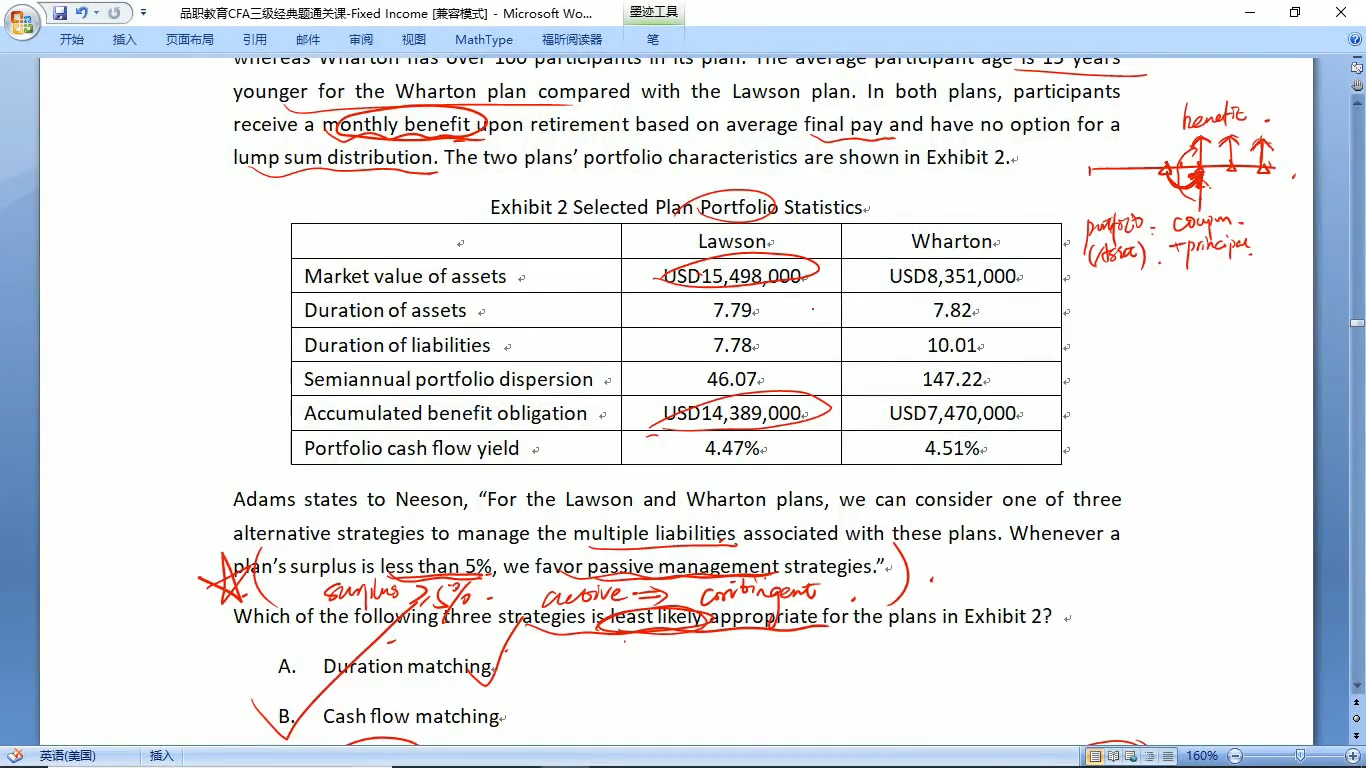This screenshot has height=768, width=1366.
Task: Click the zoom in plus button
Action: pos(1354,757)
